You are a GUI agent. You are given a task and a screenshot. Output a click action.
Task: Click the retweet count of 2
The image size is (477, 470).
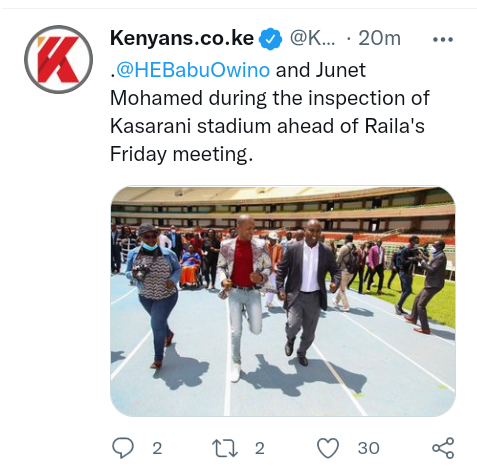tap(260, 448)
